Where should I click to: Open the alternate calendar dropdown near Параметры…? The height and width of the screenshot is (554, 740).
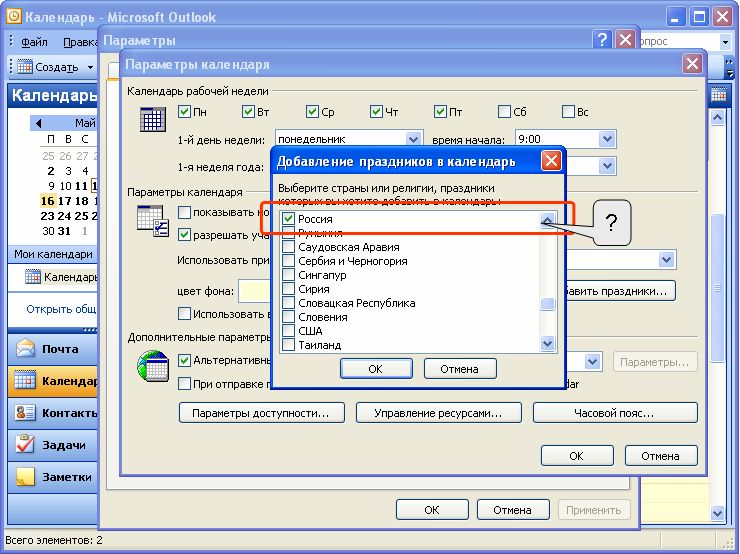tap(592, 362)
